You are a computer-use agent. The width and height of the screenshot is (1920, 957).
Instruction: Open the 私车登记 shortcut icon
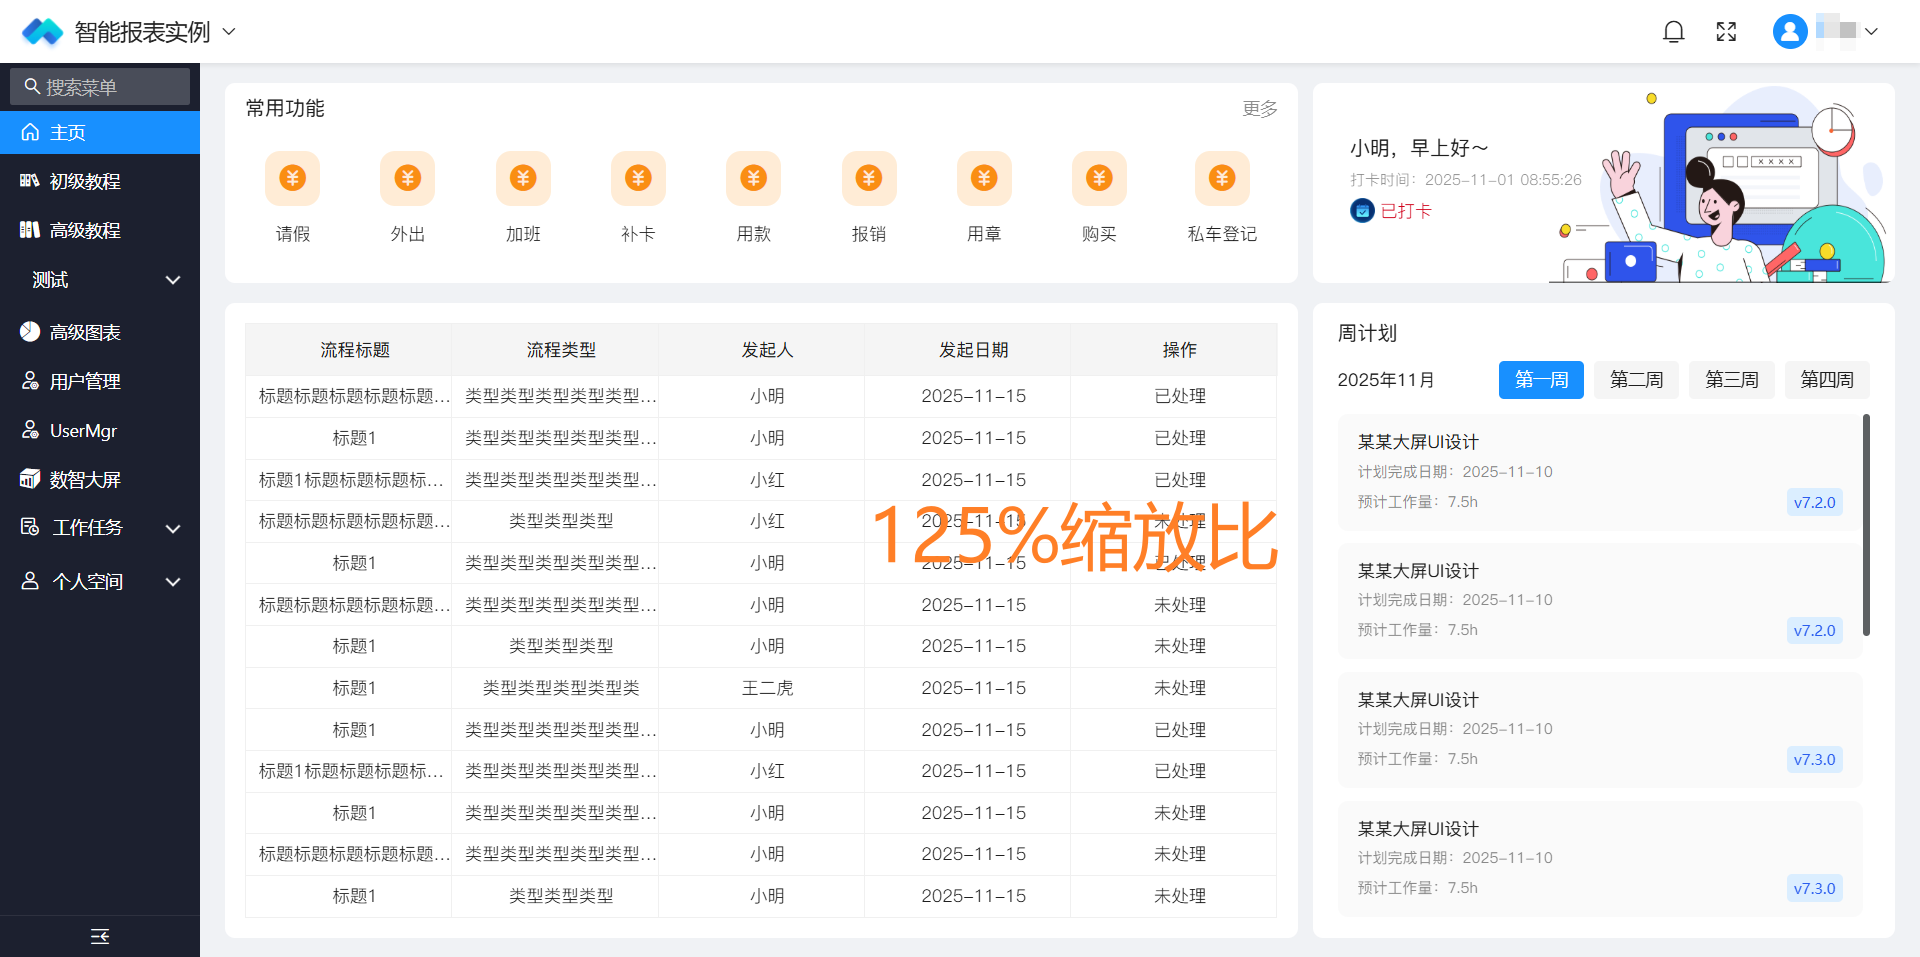click(x=1221, y=179)
